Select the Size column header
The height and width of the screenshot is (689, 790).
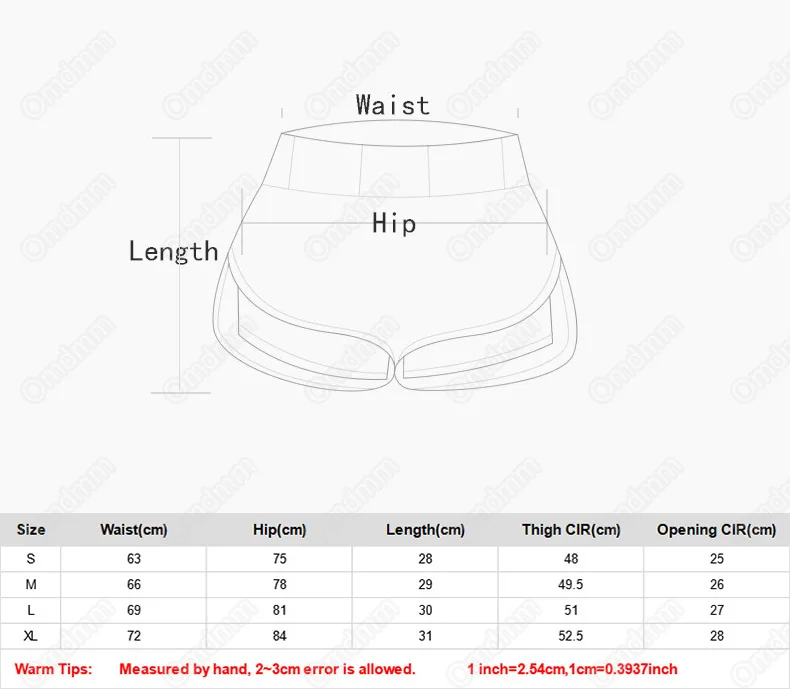(x=31, y=529)
